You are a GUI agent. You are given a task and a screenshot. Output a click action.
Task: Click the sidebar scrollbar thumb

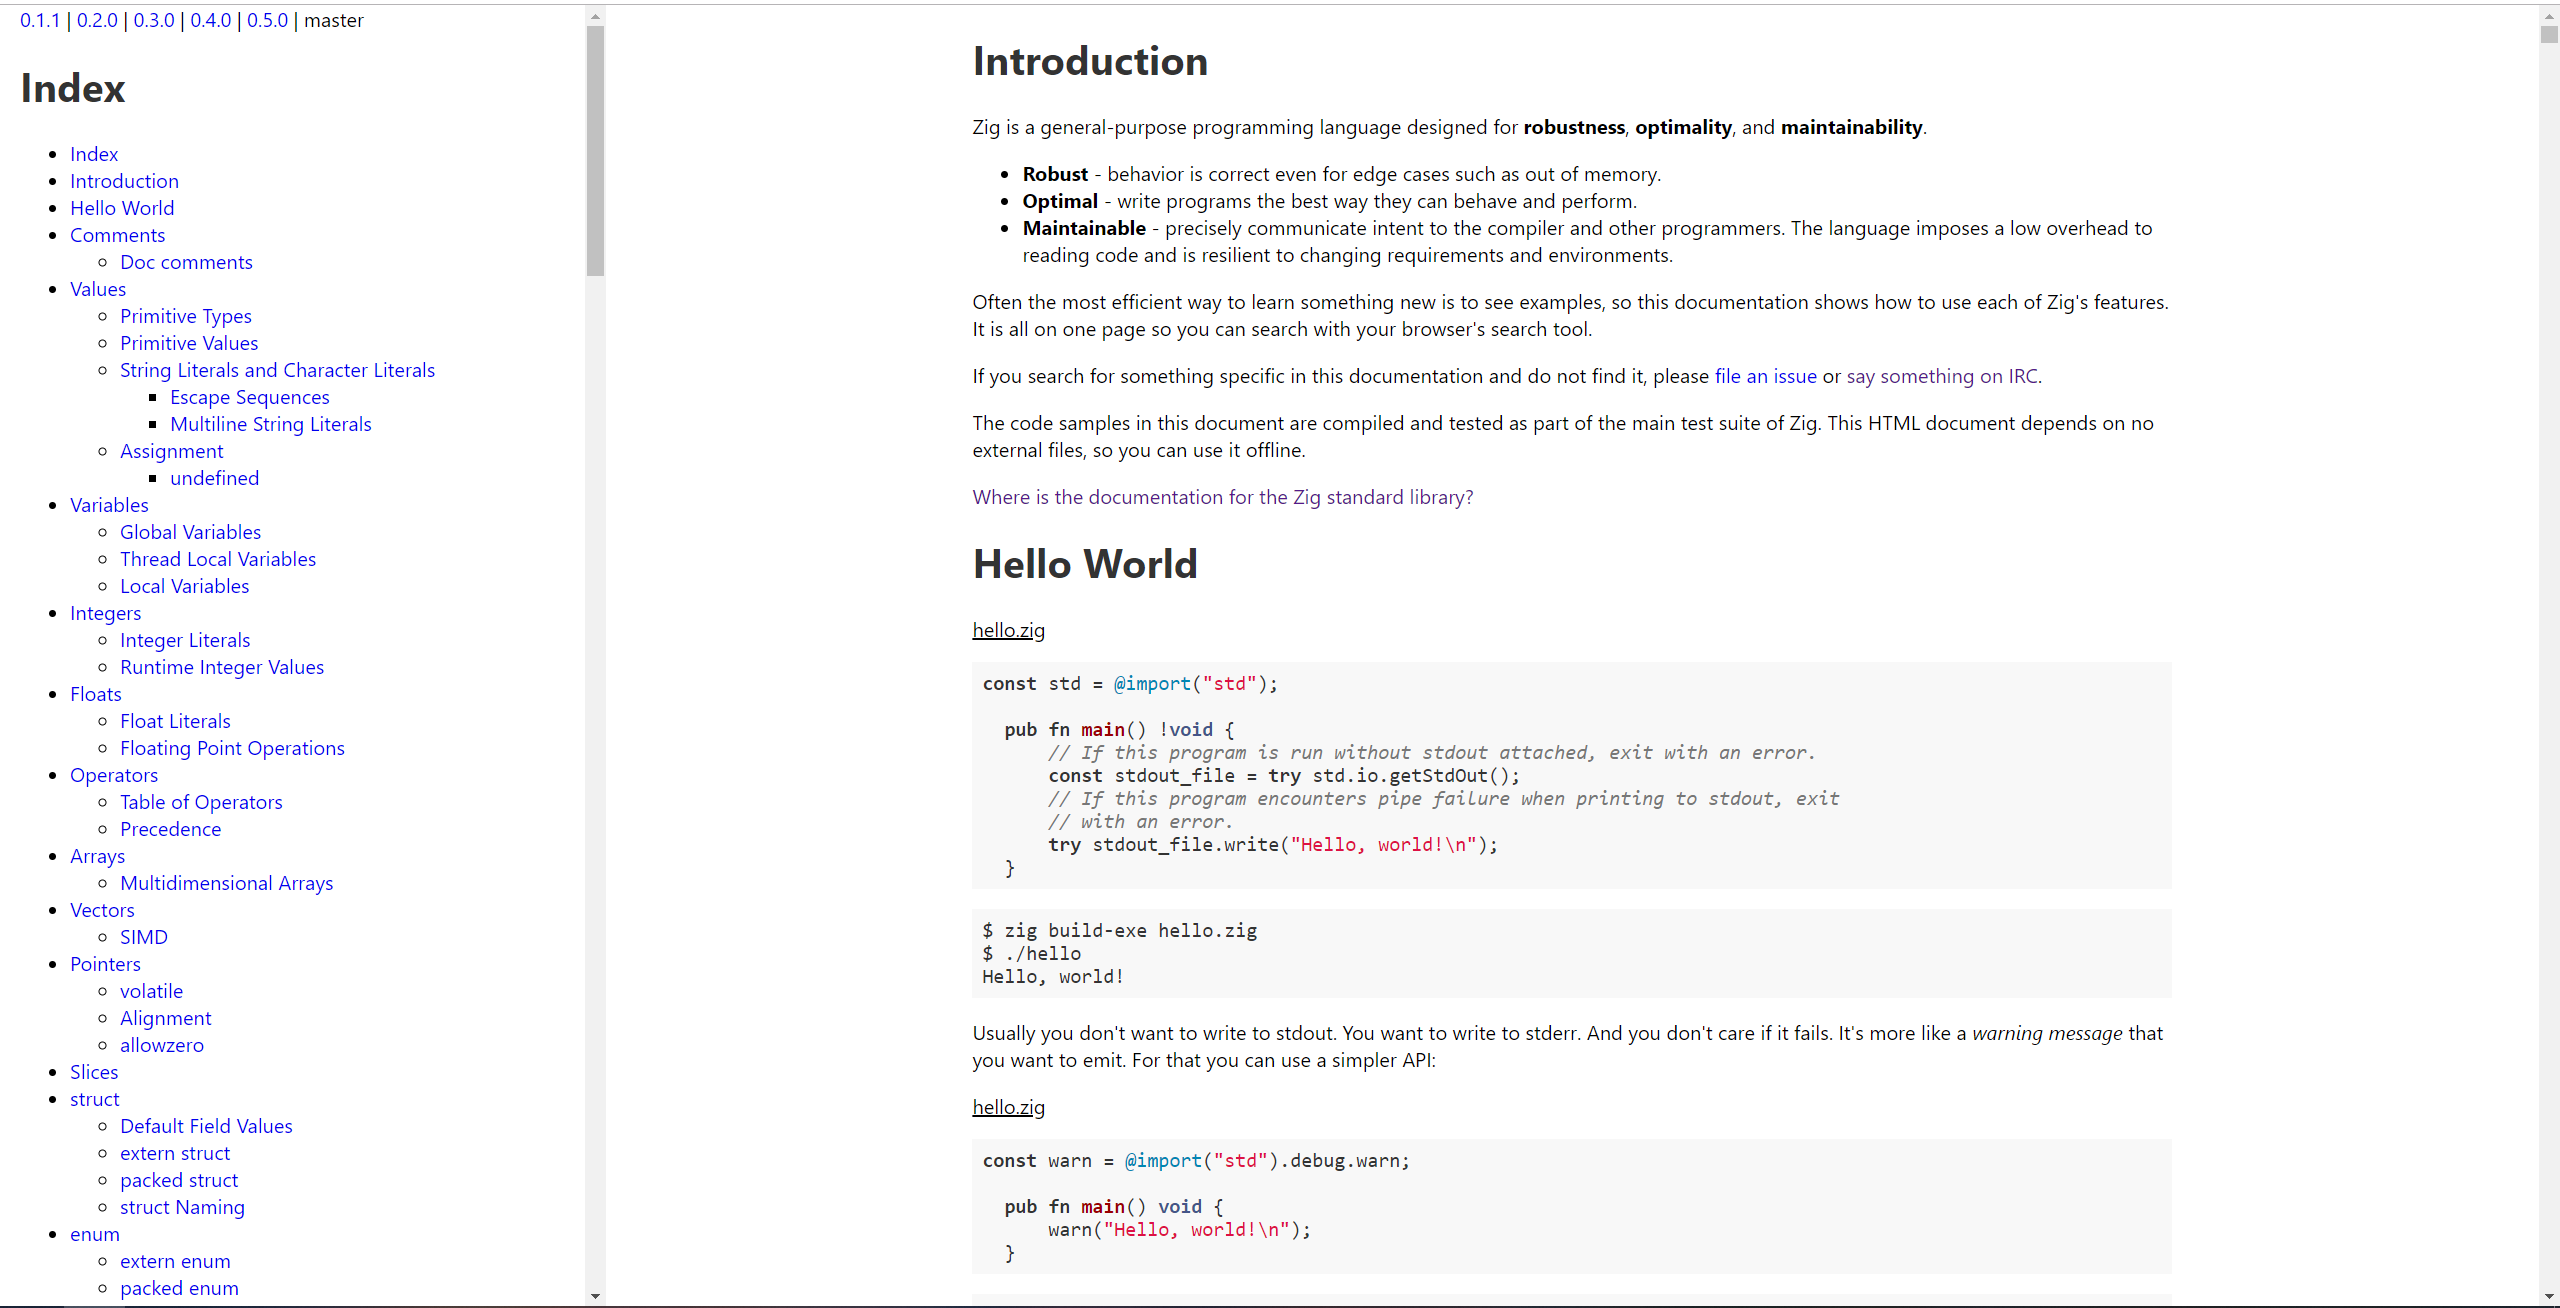coord(595,150)
